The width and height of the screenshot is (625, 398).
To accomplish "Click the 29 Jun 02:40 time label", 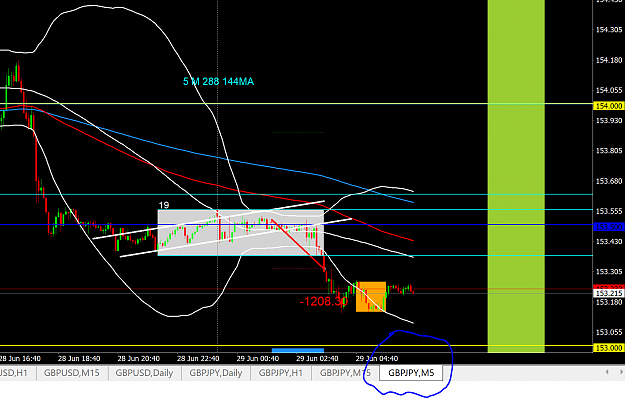I will (317, 359).
